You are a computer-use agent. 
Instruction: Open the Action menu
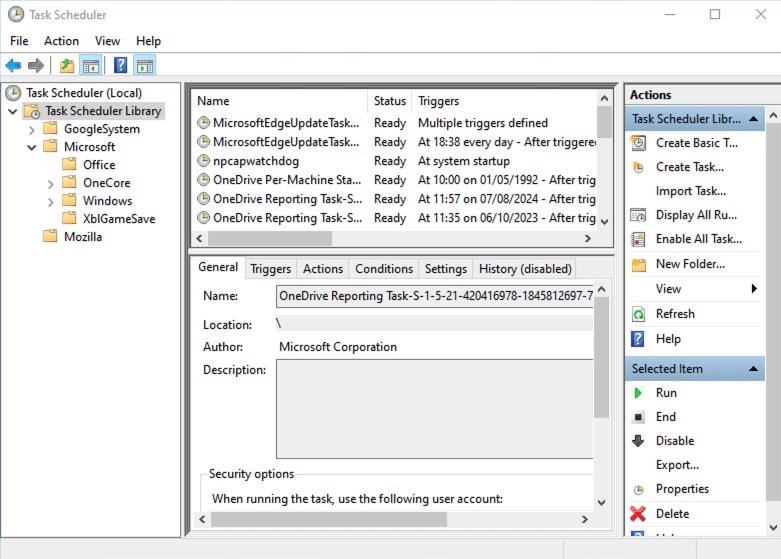pyautogui.click(x=61, y=41)
